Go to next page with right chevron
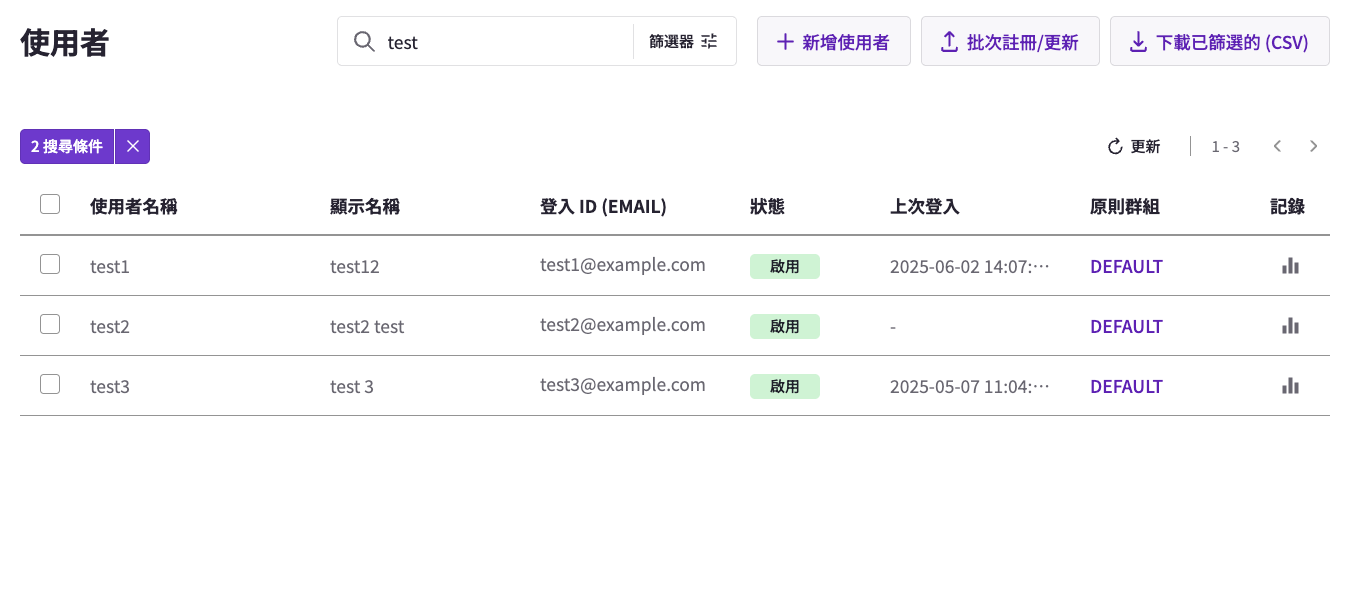 tap(1314, 147)
